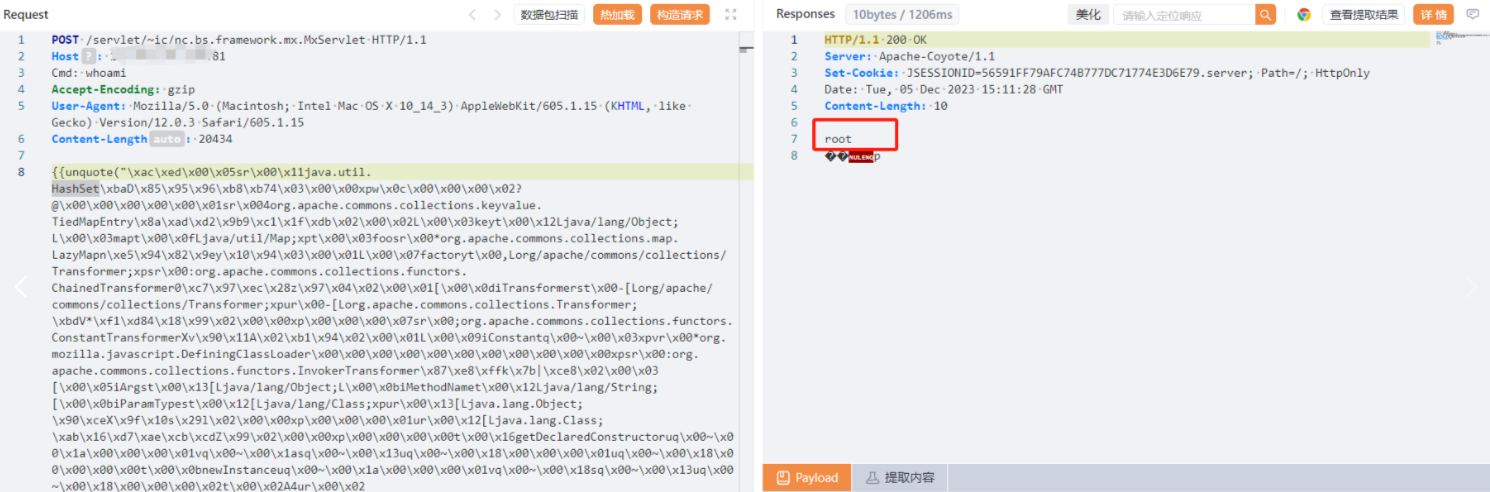Click the Responses panel title
The width and height of the screenshot is (1490, 492).
tap(805, 15)
